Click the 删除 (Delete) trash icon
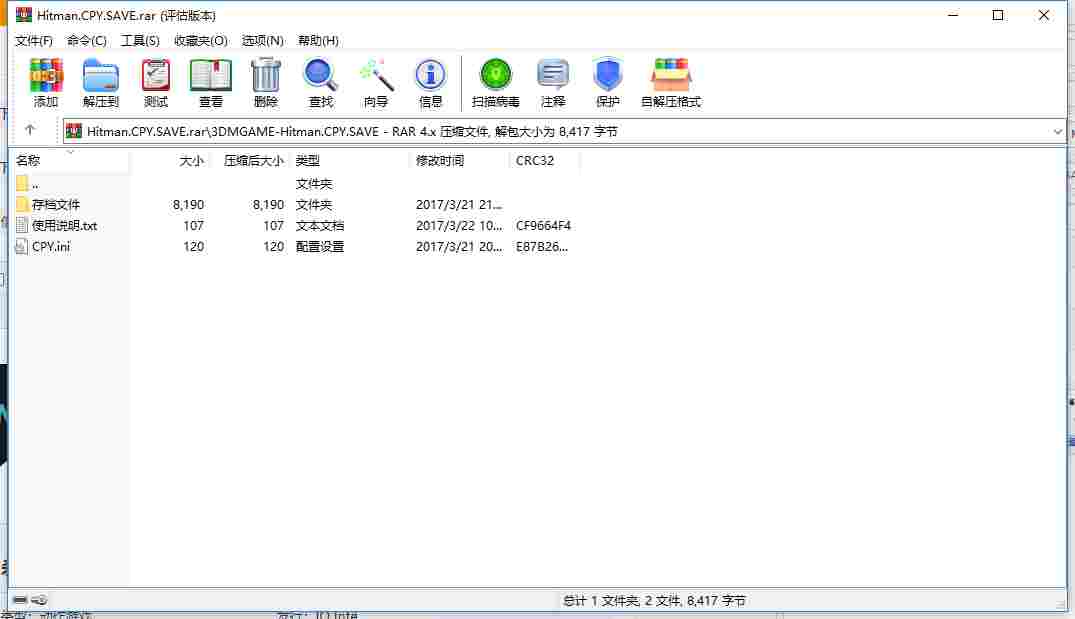Screen dimensions: 1075x619 coord(266,75)
